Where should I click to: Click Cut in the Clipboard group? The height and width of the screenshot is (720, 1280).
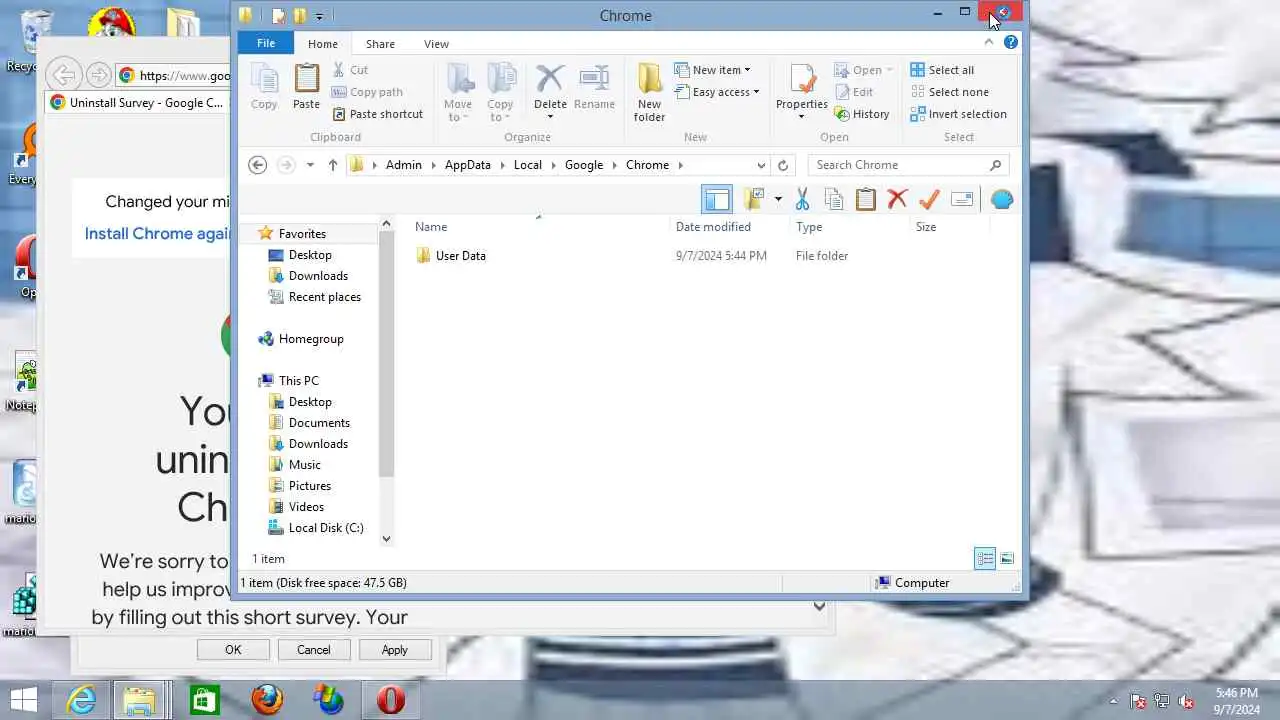pyautogui.click(x=350, y=70)
